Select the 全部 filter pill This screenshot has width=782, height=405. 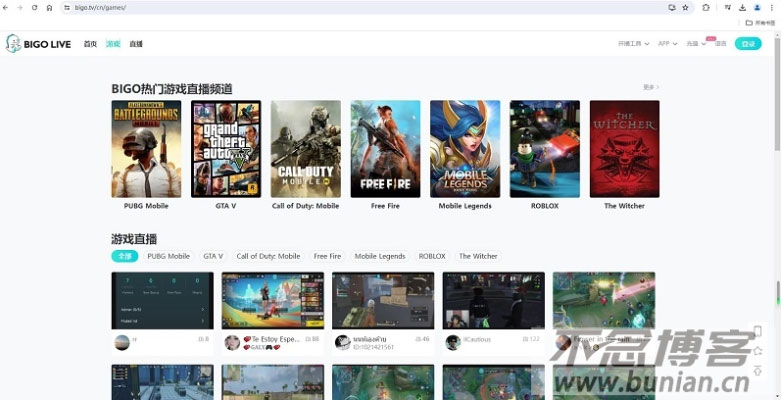pyautogui.click(x=124, y=256)
